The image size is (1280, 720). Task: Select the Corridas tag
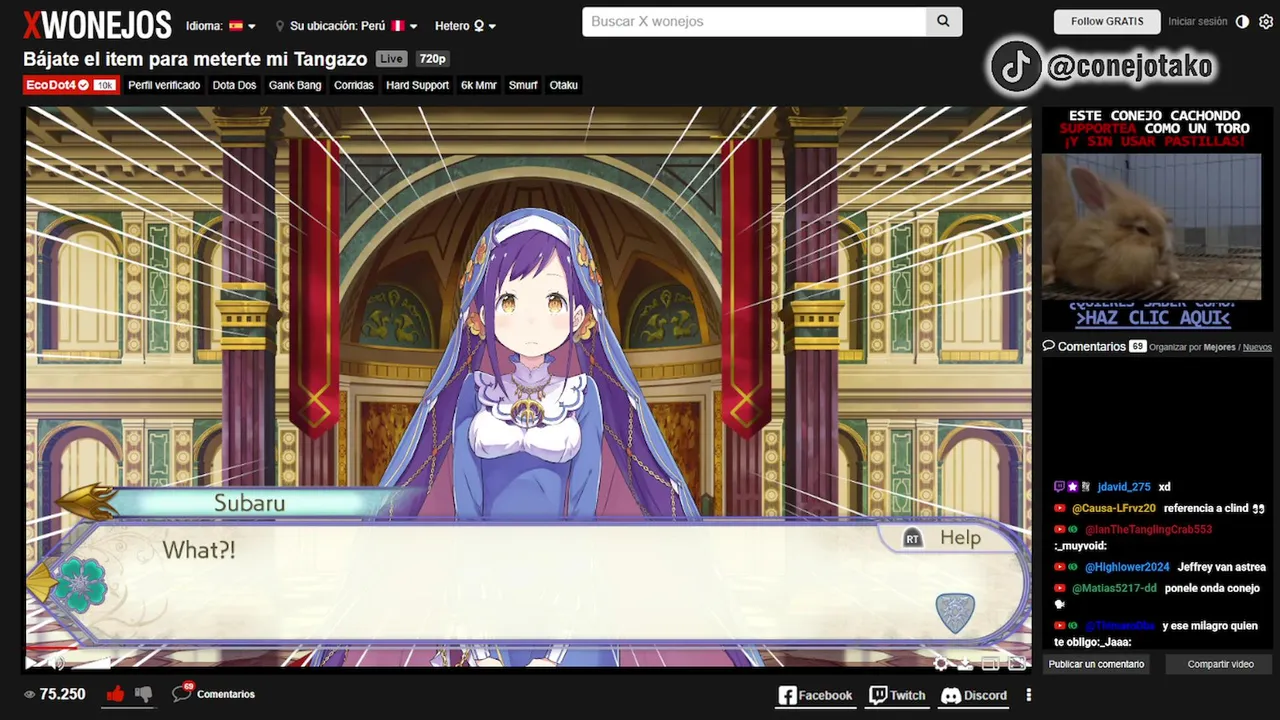point(354,85)
